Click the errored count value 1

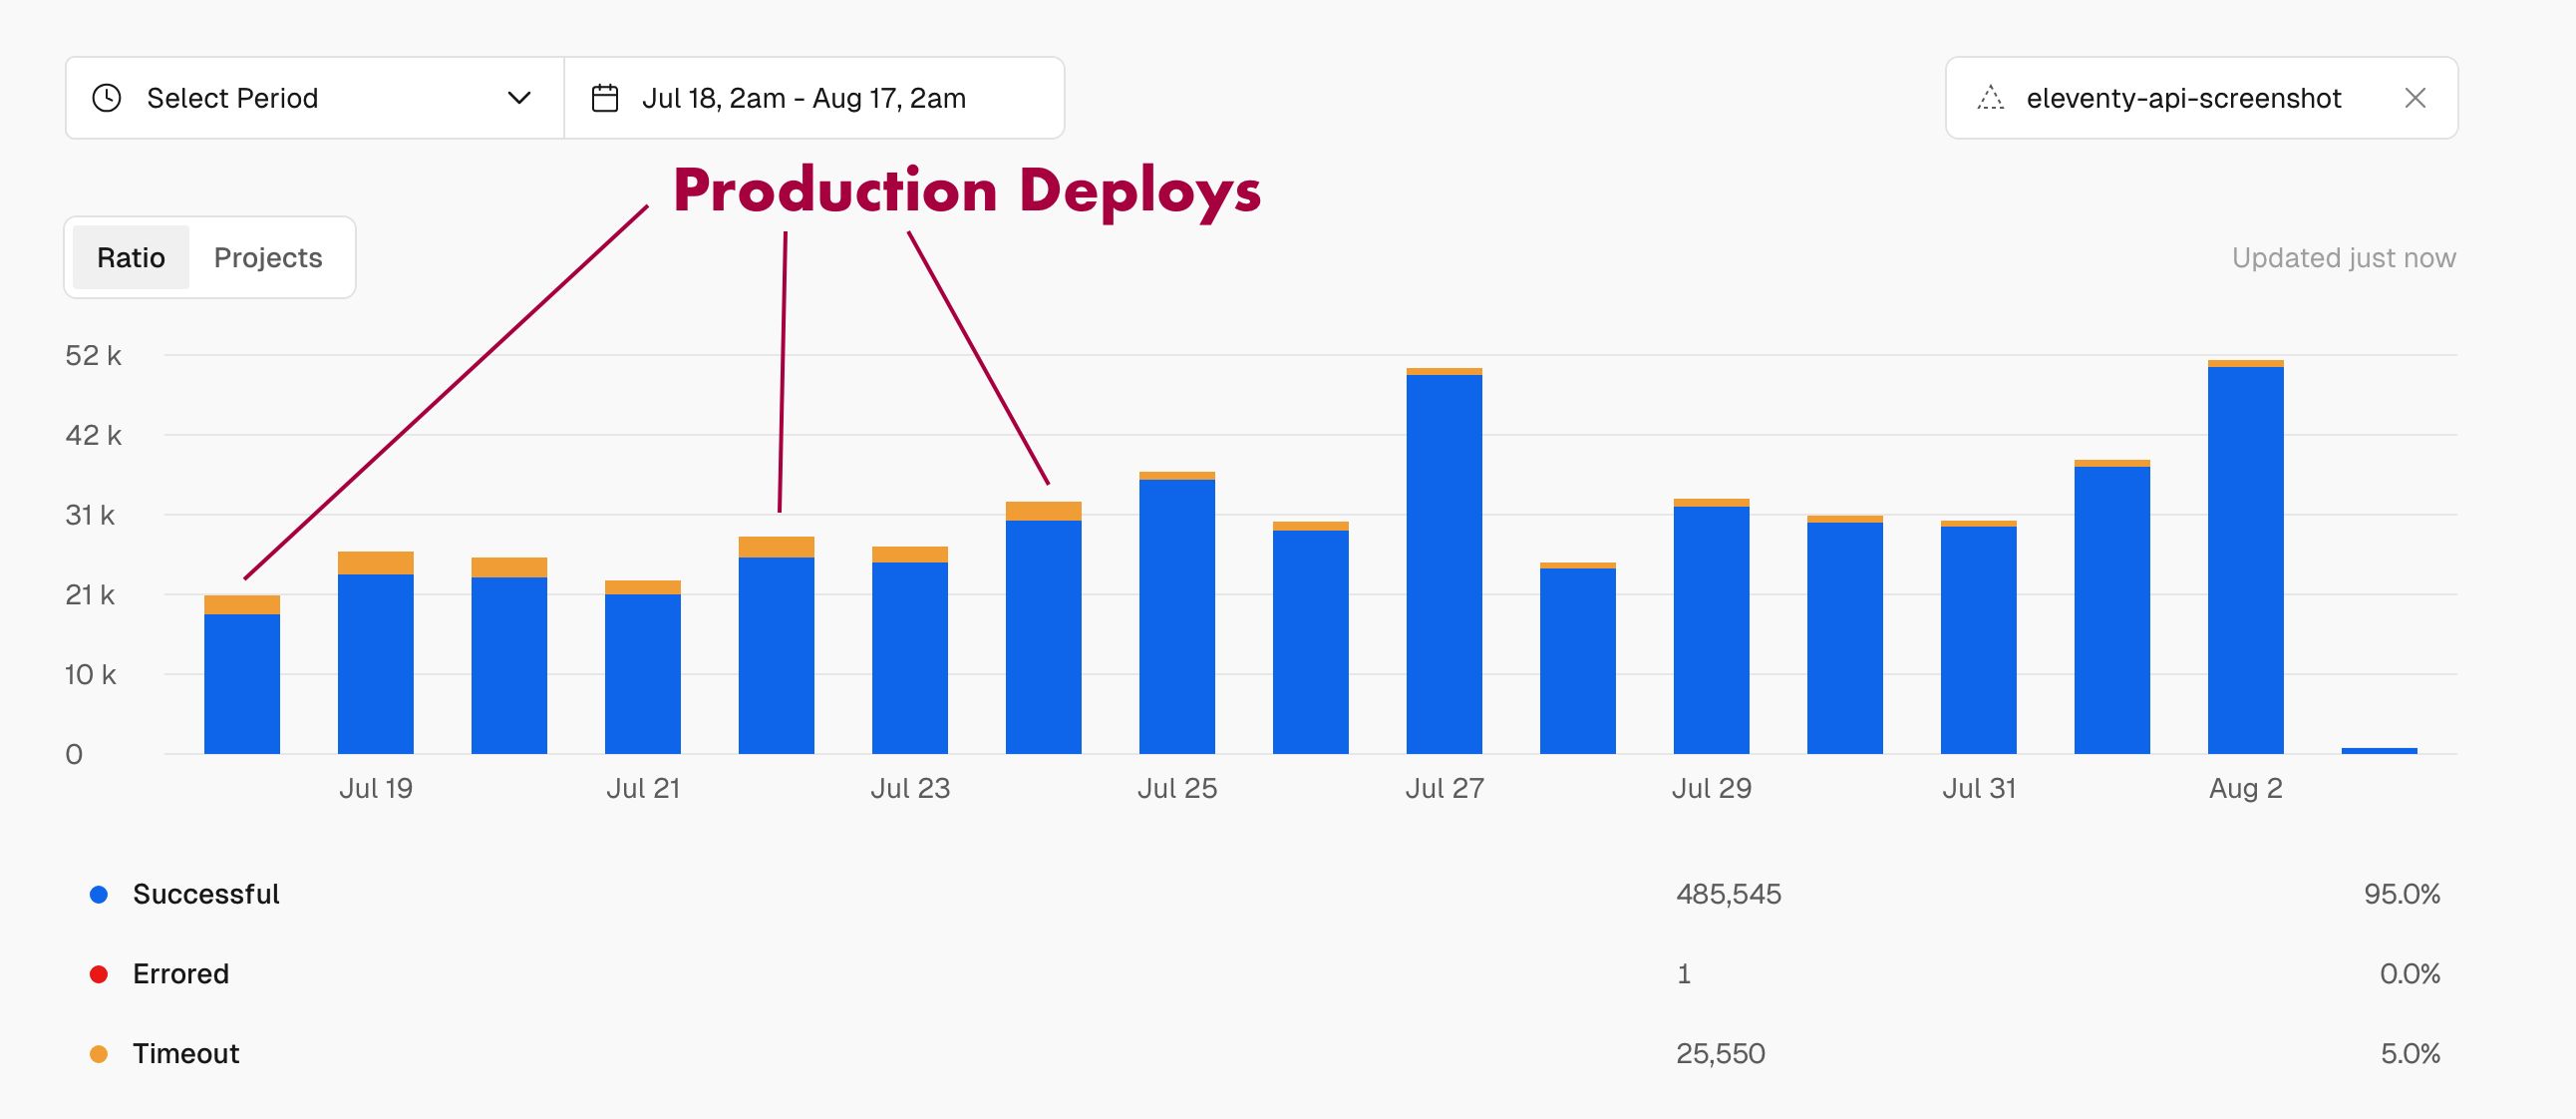(1684, 974)
